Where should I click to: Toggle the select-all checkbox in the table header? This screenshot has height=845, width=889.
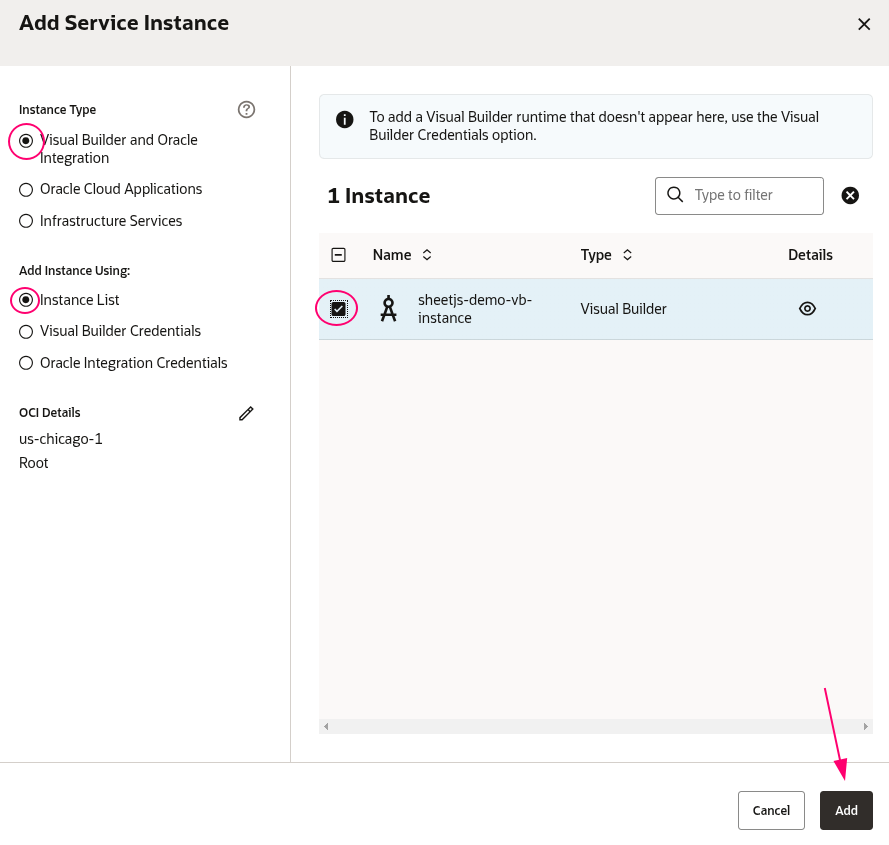(x=338, y=255)
